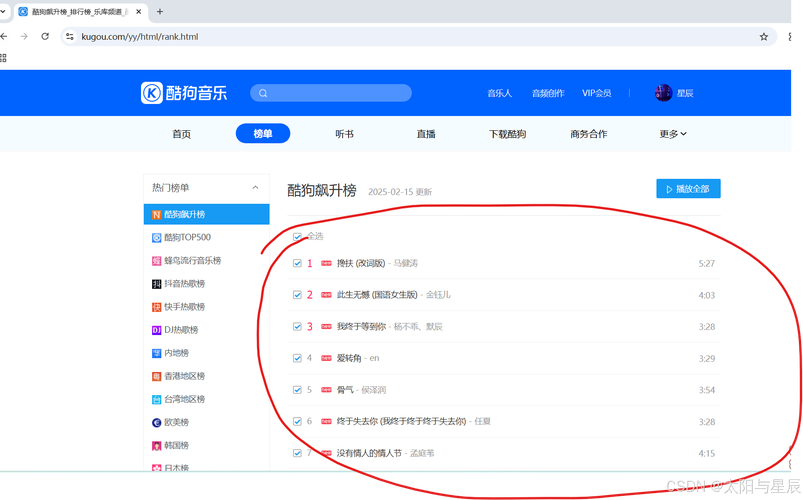Reload the page
The image size is (803, 500).
click(45, 36)
